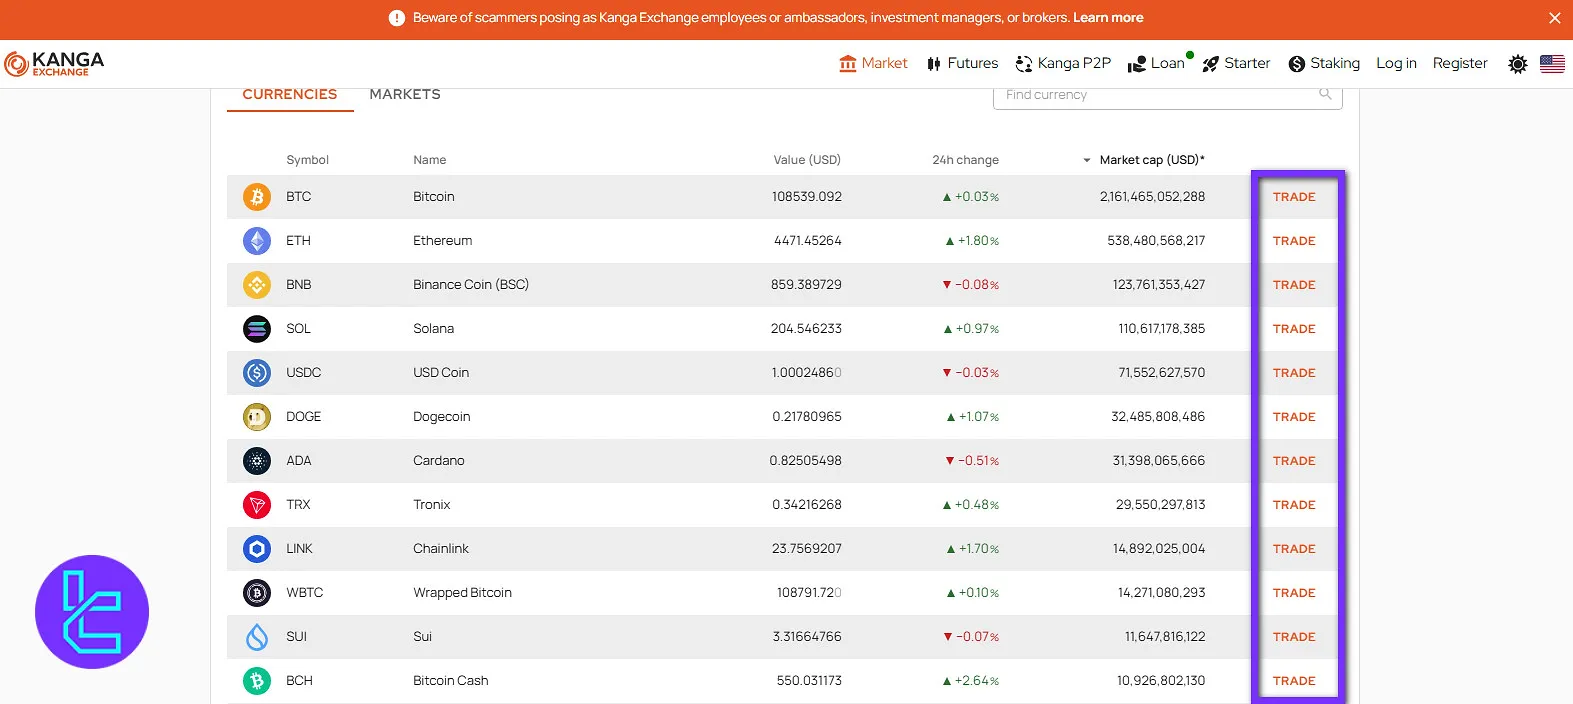Image resolution: width=1573 pixels, height=704 pixels.
Task: Click the BNB coin icon
Action: coord(257,285)
